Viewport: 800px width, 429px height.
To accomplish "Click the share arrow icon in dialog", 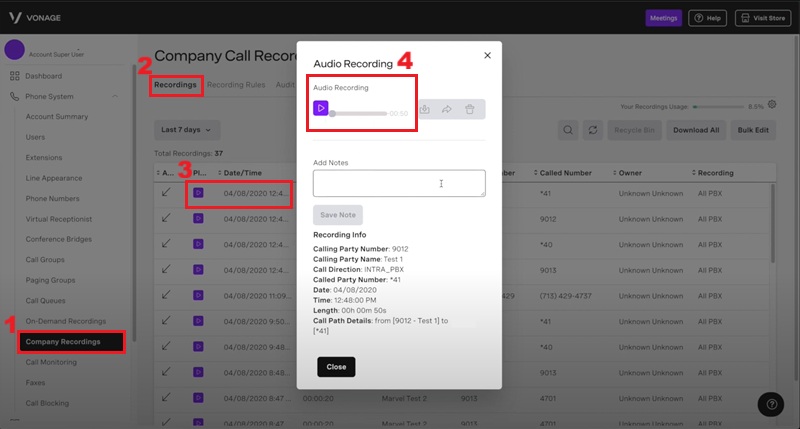I will [x=448, y=109].
